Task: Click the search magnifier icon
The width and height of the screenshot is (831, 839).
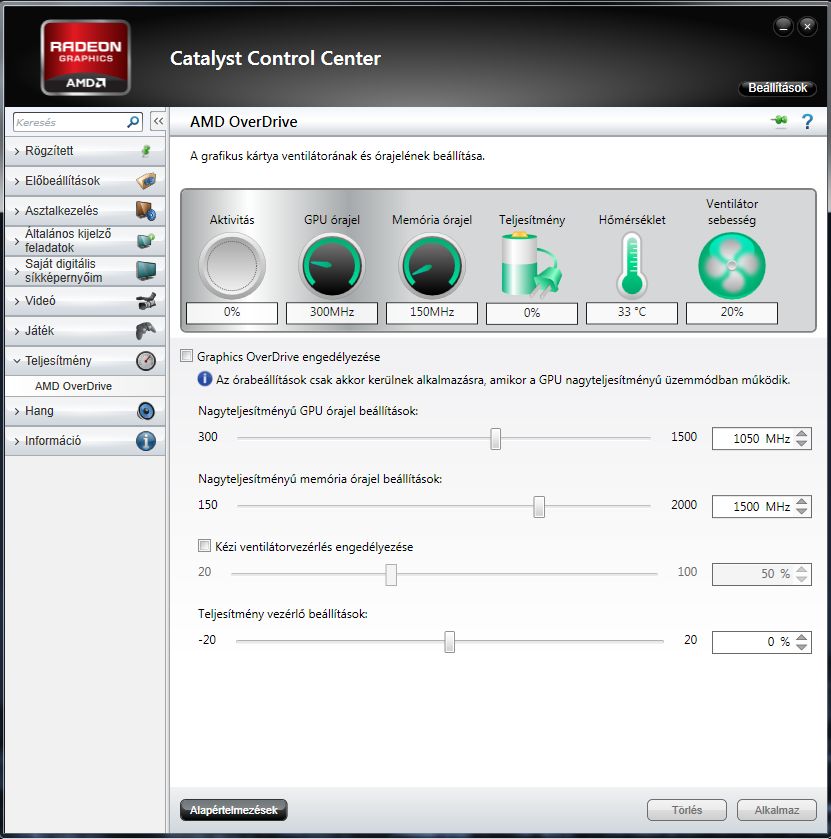Action: [x=133, y=122]
